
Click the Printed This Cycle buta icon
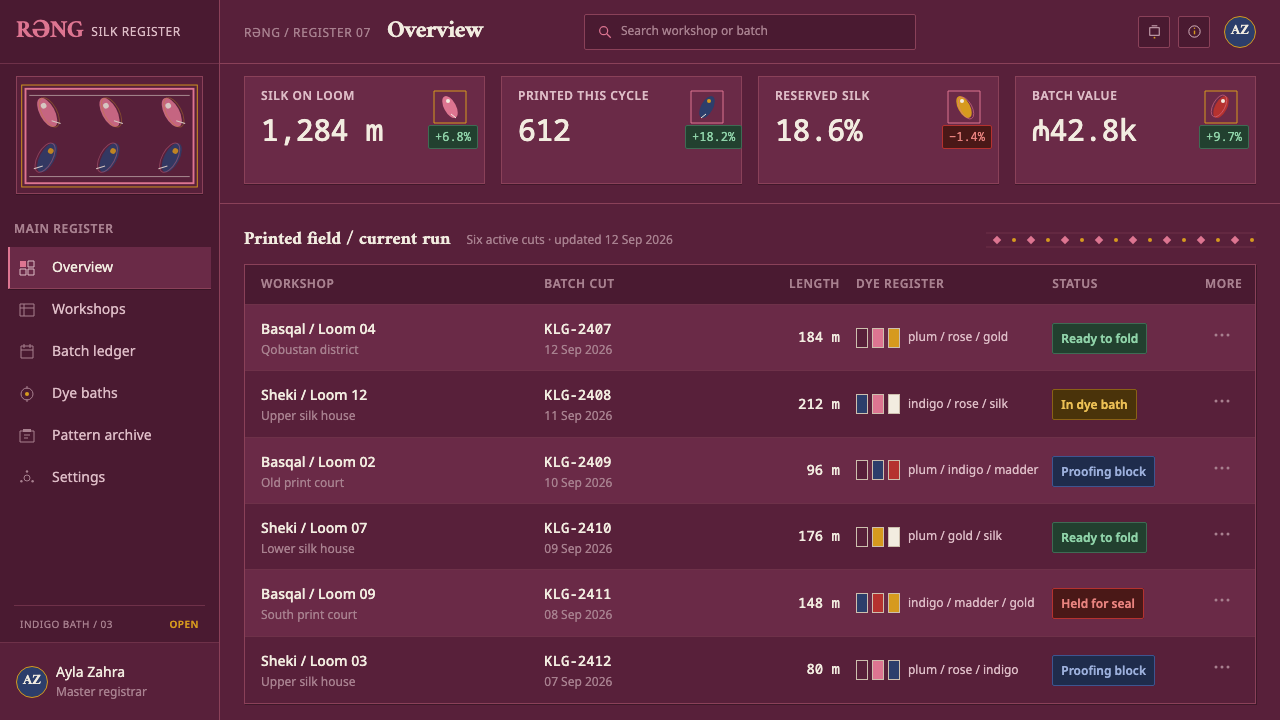pos(707,107)
